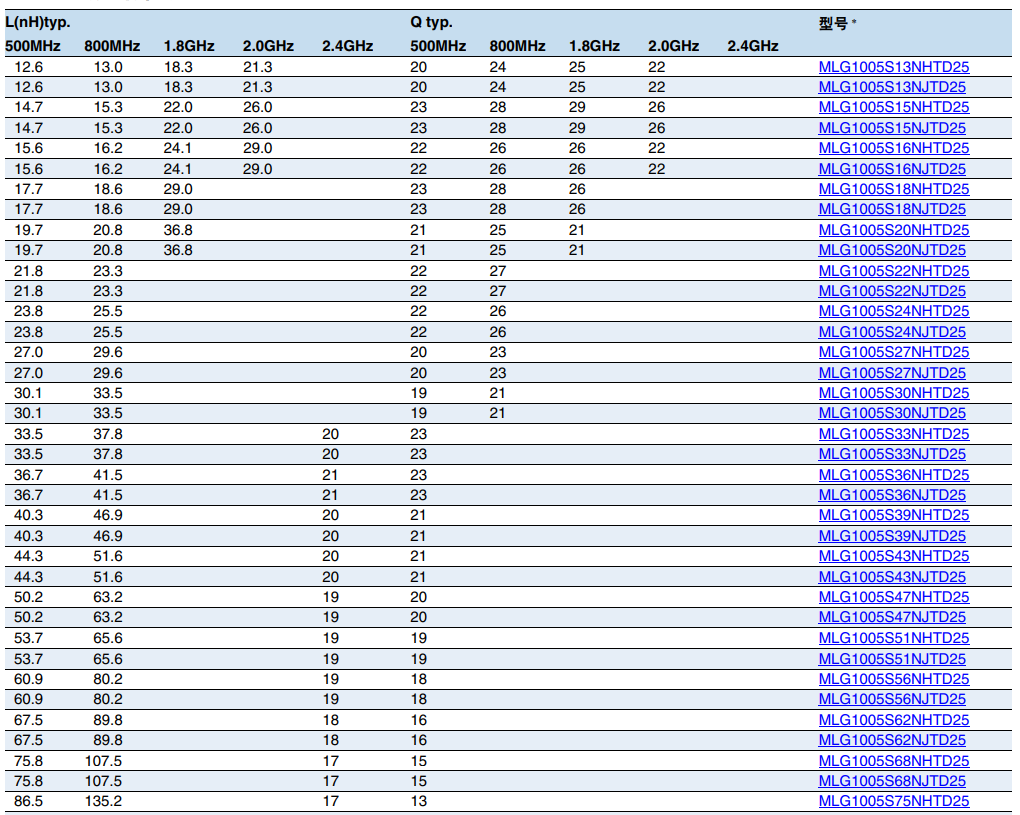Viewport: 1020px width, 815px height.
Task: Open the MLG1005S43NJTD25 part link
Action: (892, 578)
